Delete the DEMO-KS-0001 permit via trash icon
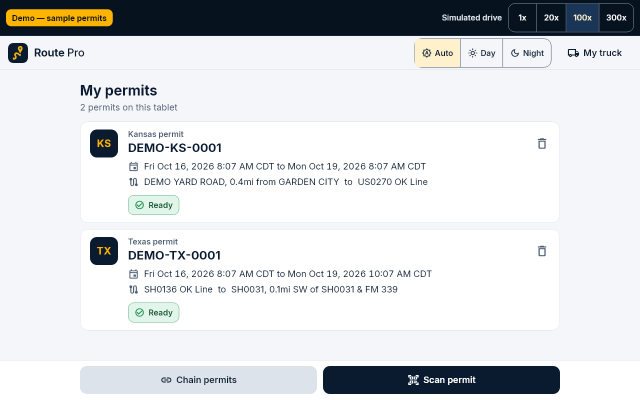Viewport: 640px width, 400px height. point(542,144)
